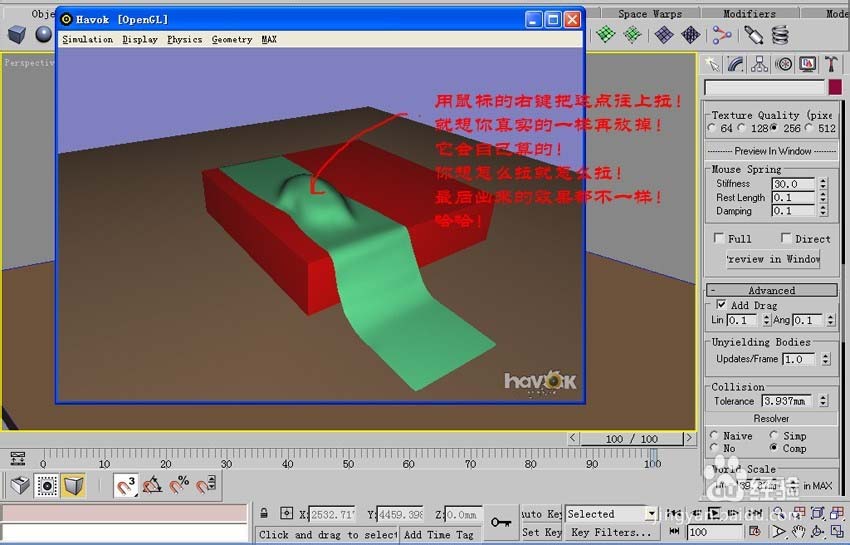The image size is (850, 545).
Task: Click the open timeline mini curve editor icon
Action: pyautogui.click(x=17, y=458)
